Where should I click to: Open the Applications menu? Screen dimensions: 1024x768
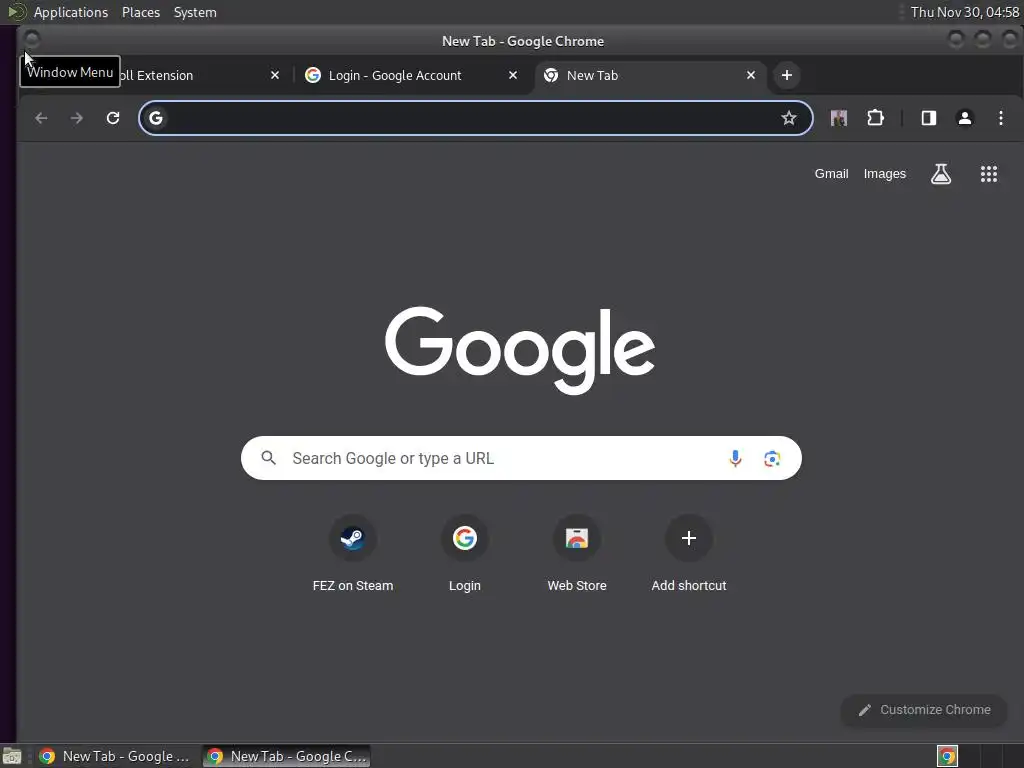71,12
